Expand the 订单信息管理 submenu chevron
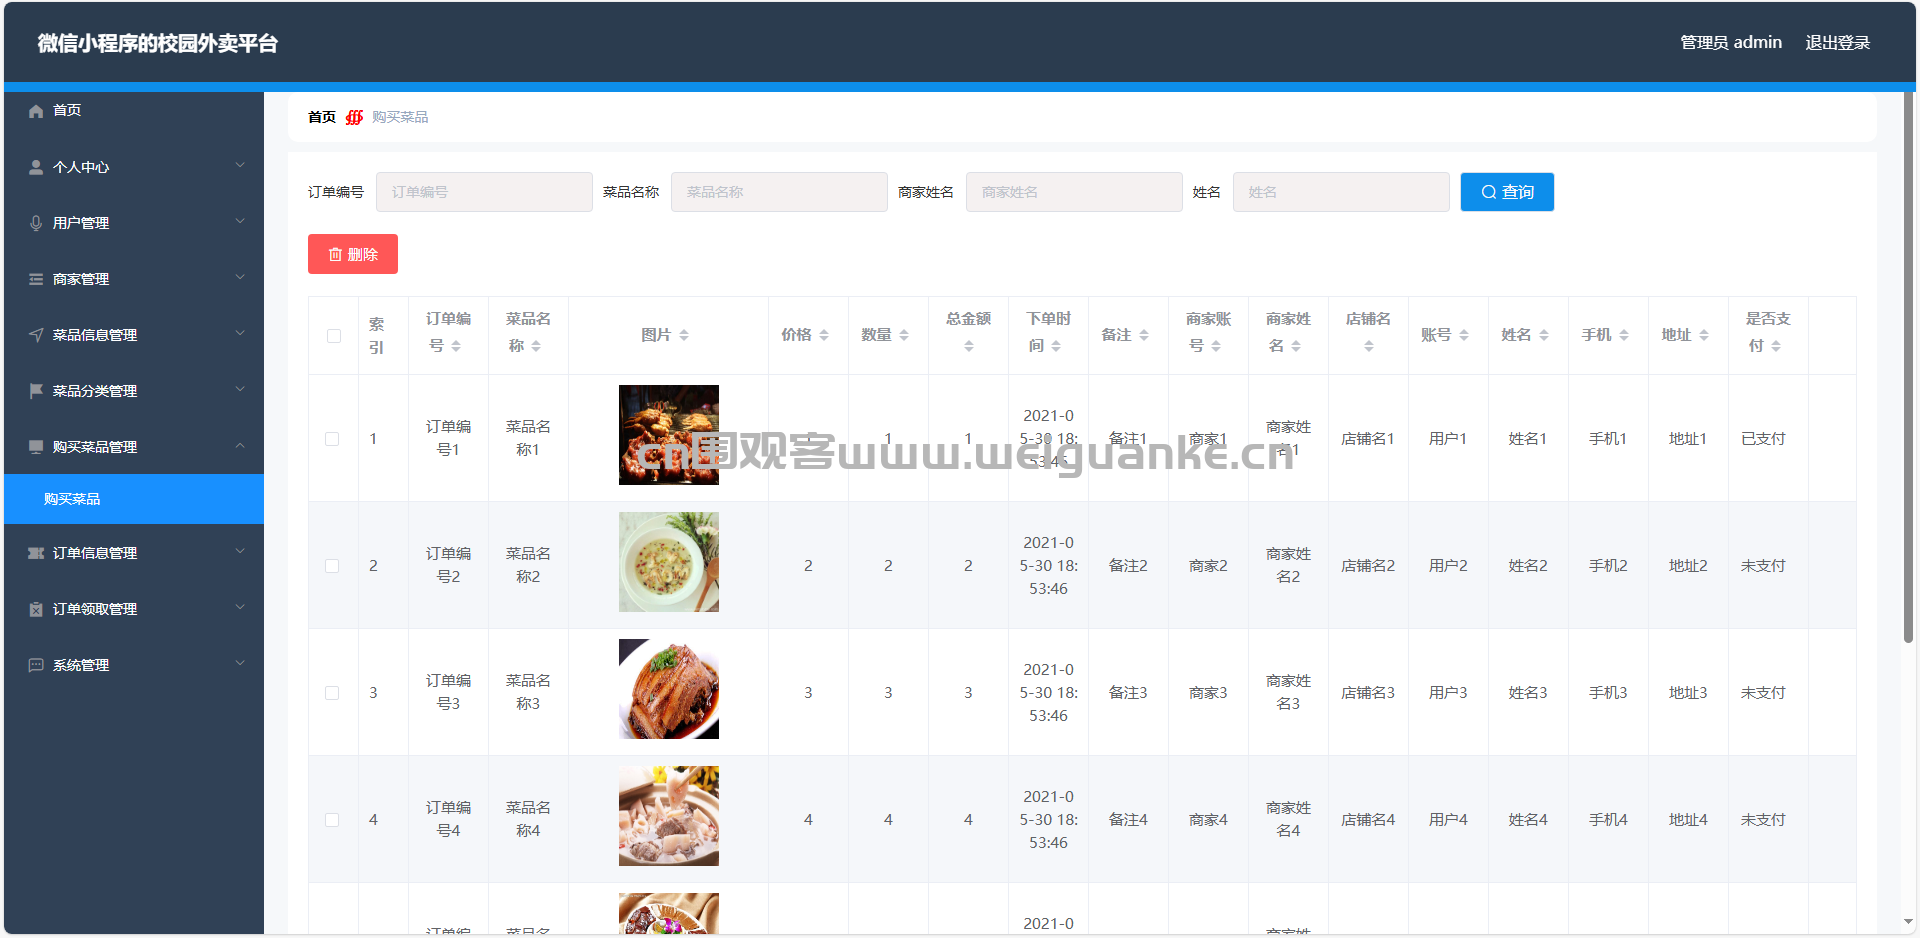 click(240, 552)
